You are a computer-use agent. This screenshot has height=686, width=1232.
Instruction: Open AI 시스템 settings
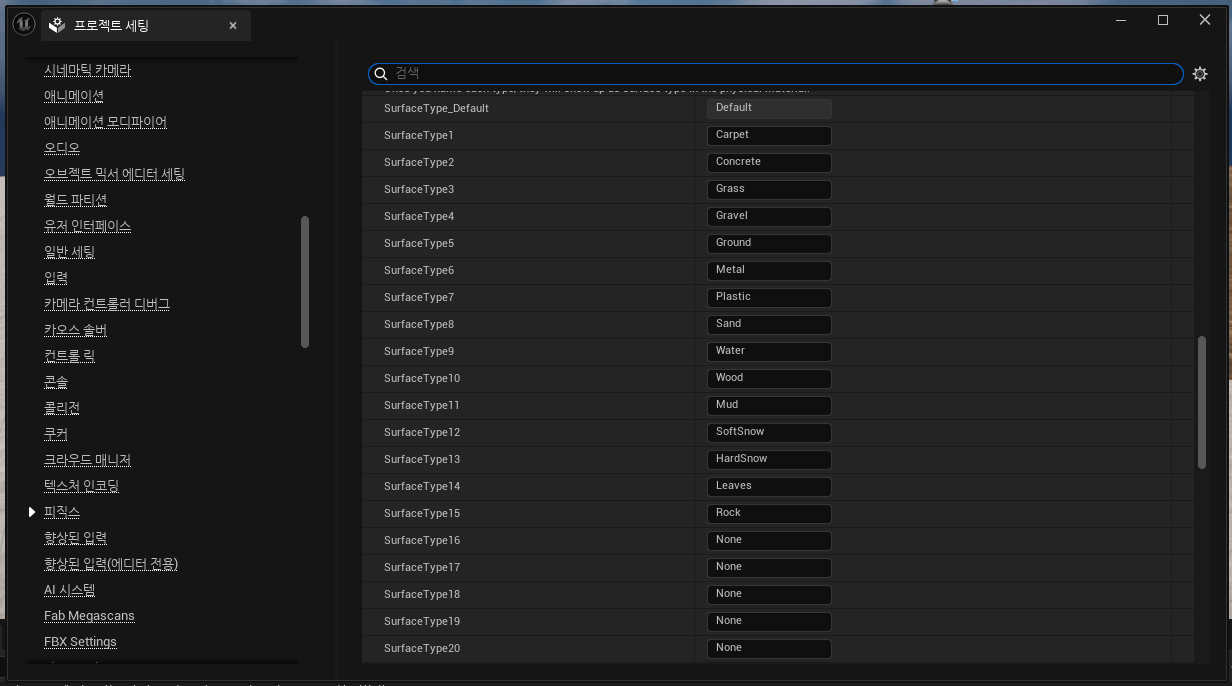click(x=70, y=590)
